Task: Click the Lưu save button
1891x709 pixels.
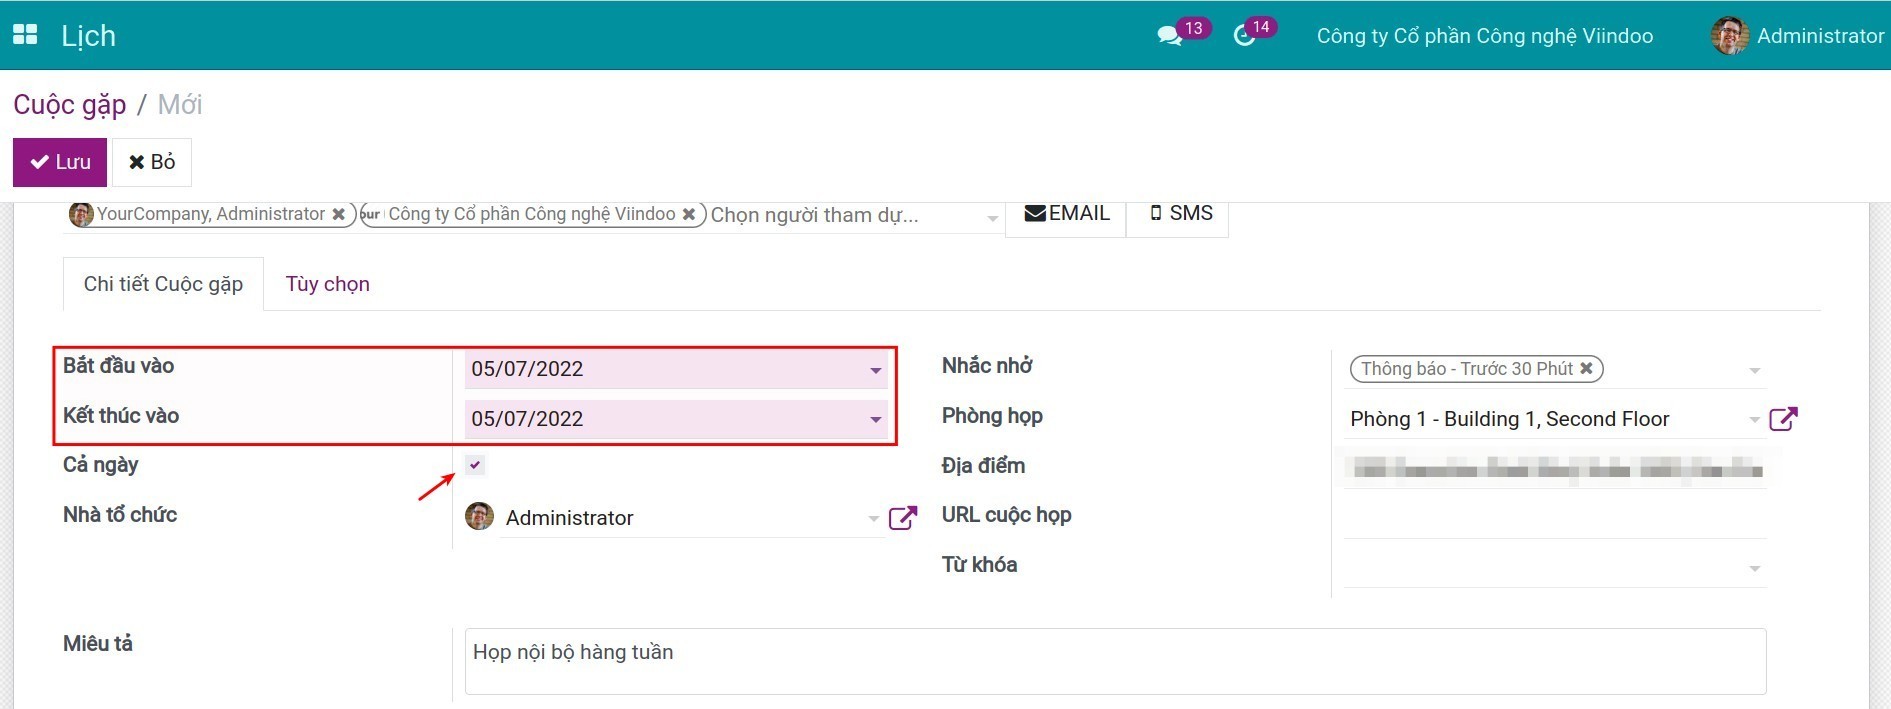Action: point(60,162)
